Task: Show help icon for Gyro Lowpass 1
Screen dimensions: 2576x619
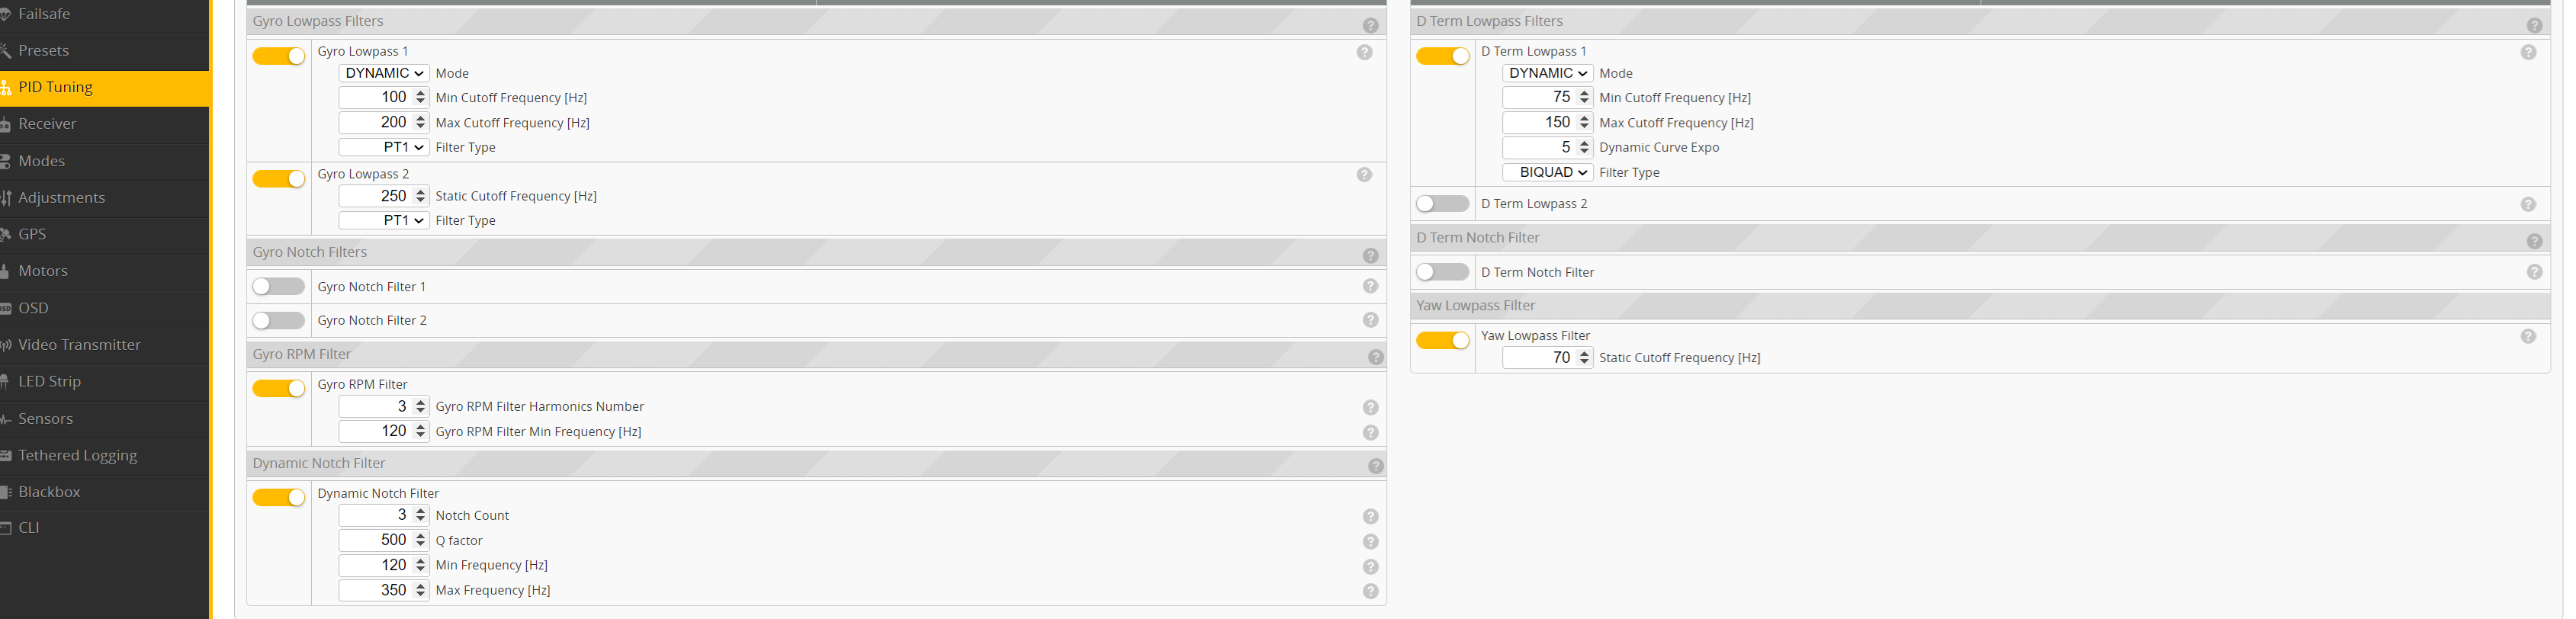Action: [1364, 52]
